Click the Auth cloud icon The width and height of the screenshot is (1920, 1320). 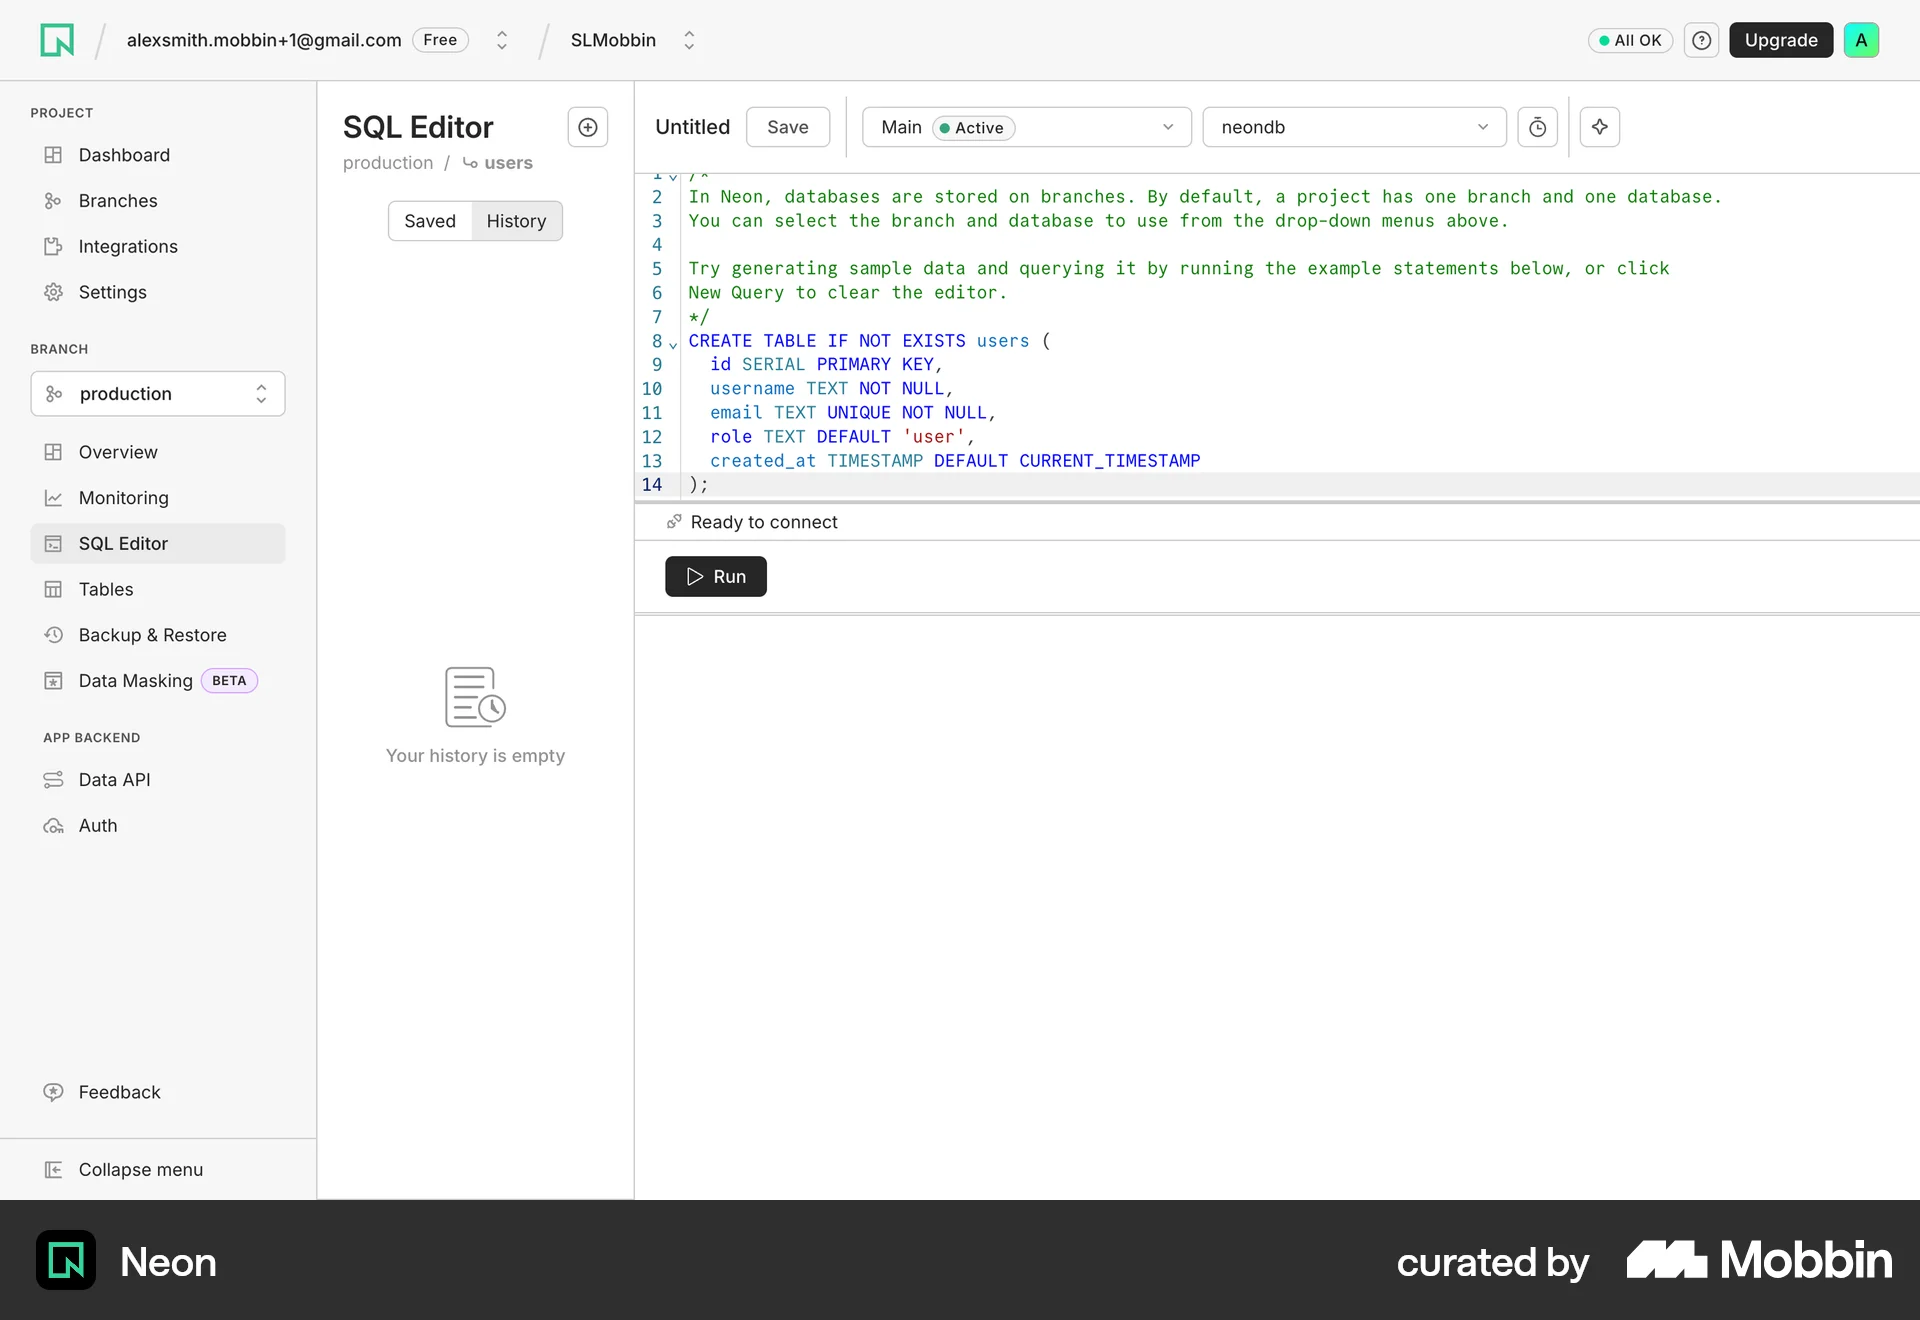[53, 826]
